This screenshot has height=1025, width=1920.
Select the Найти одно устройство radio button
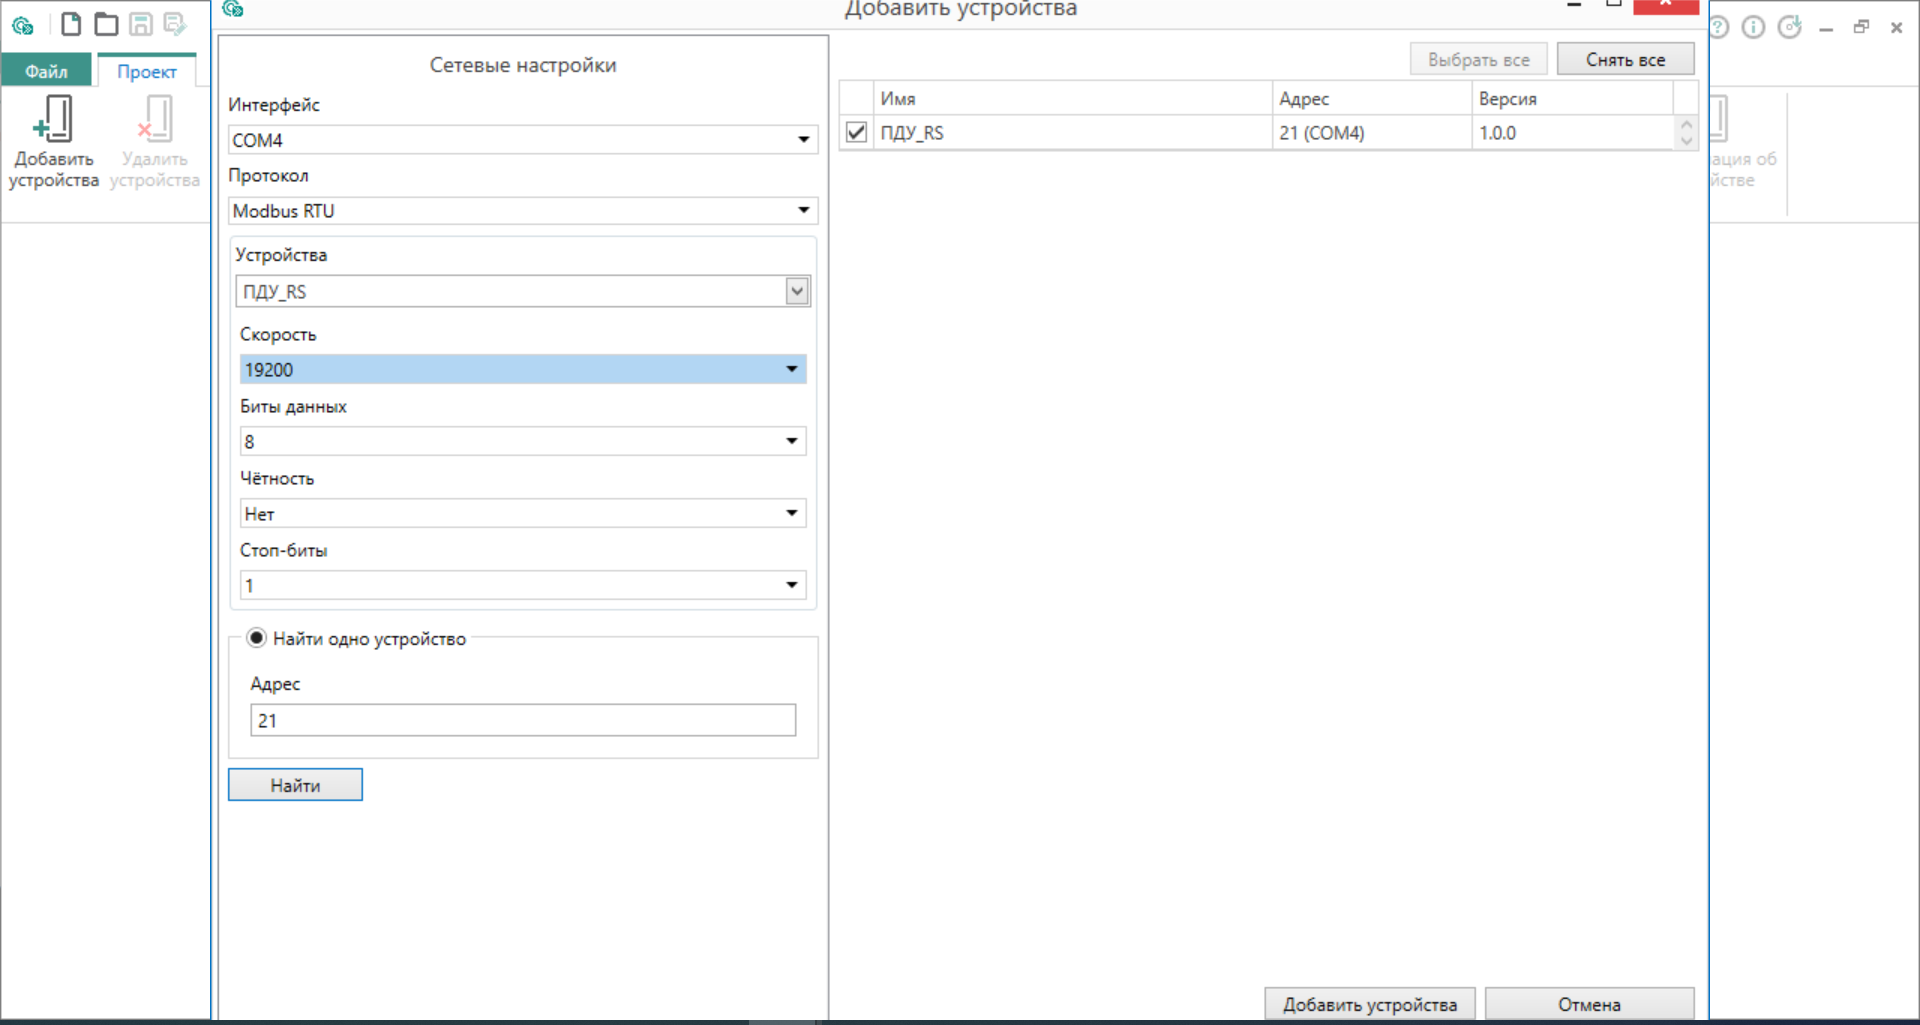click(x=257, y=638)
